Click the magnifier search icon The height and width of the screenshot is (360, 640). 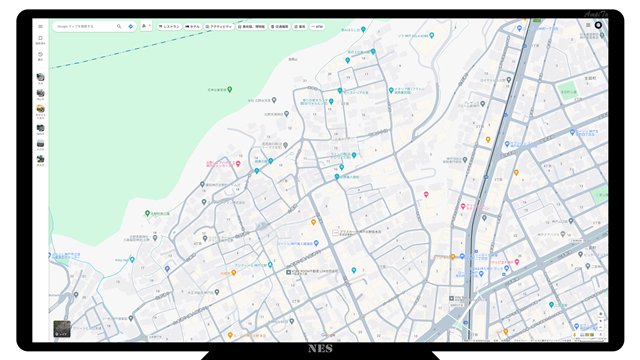[x=119, y=27]
